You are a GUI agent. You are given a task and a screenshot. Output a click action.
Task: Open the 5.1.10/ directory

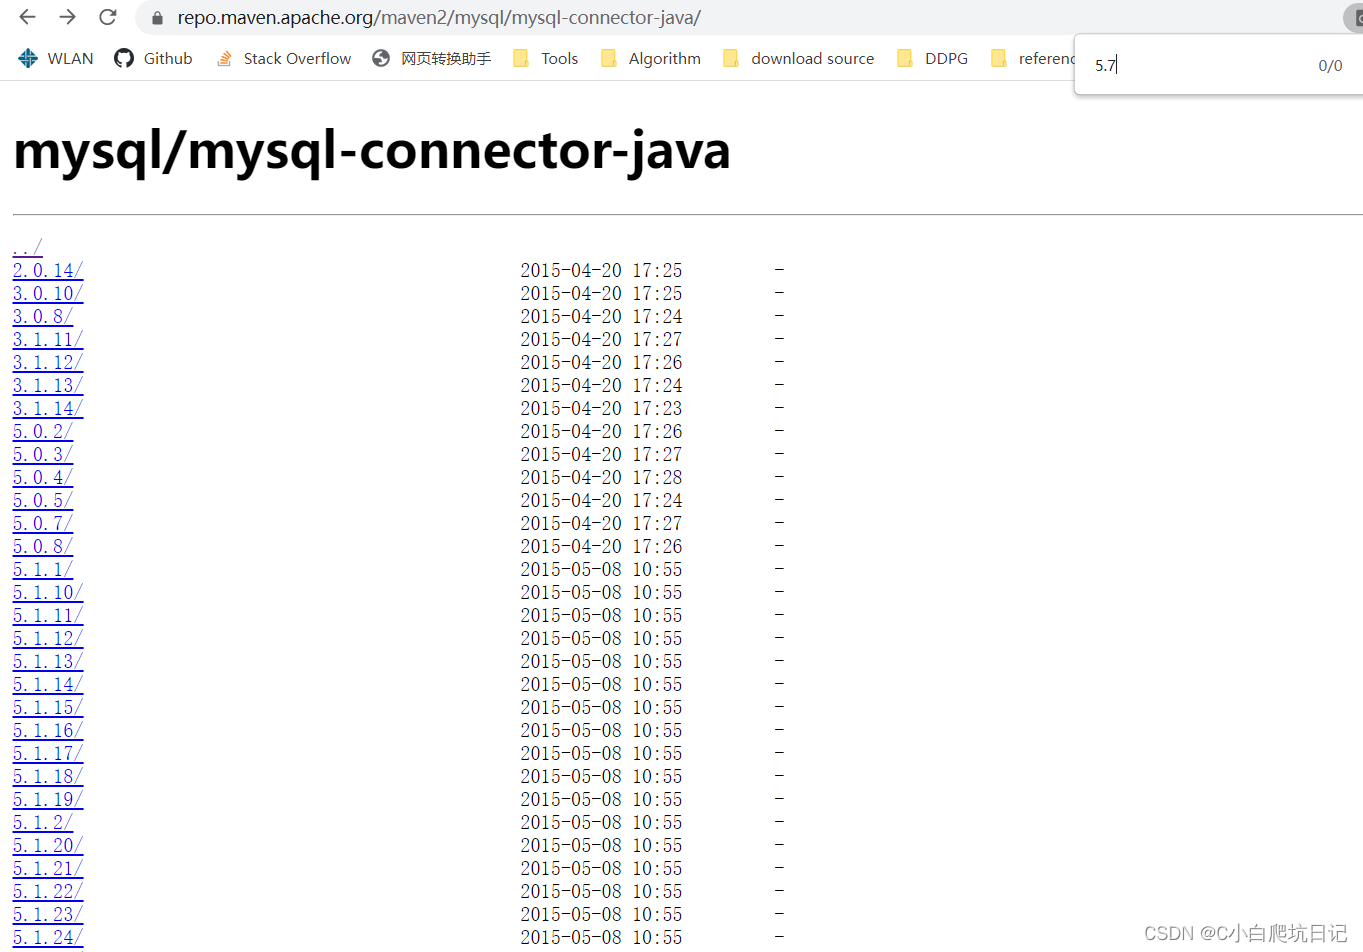pos(48,592)
